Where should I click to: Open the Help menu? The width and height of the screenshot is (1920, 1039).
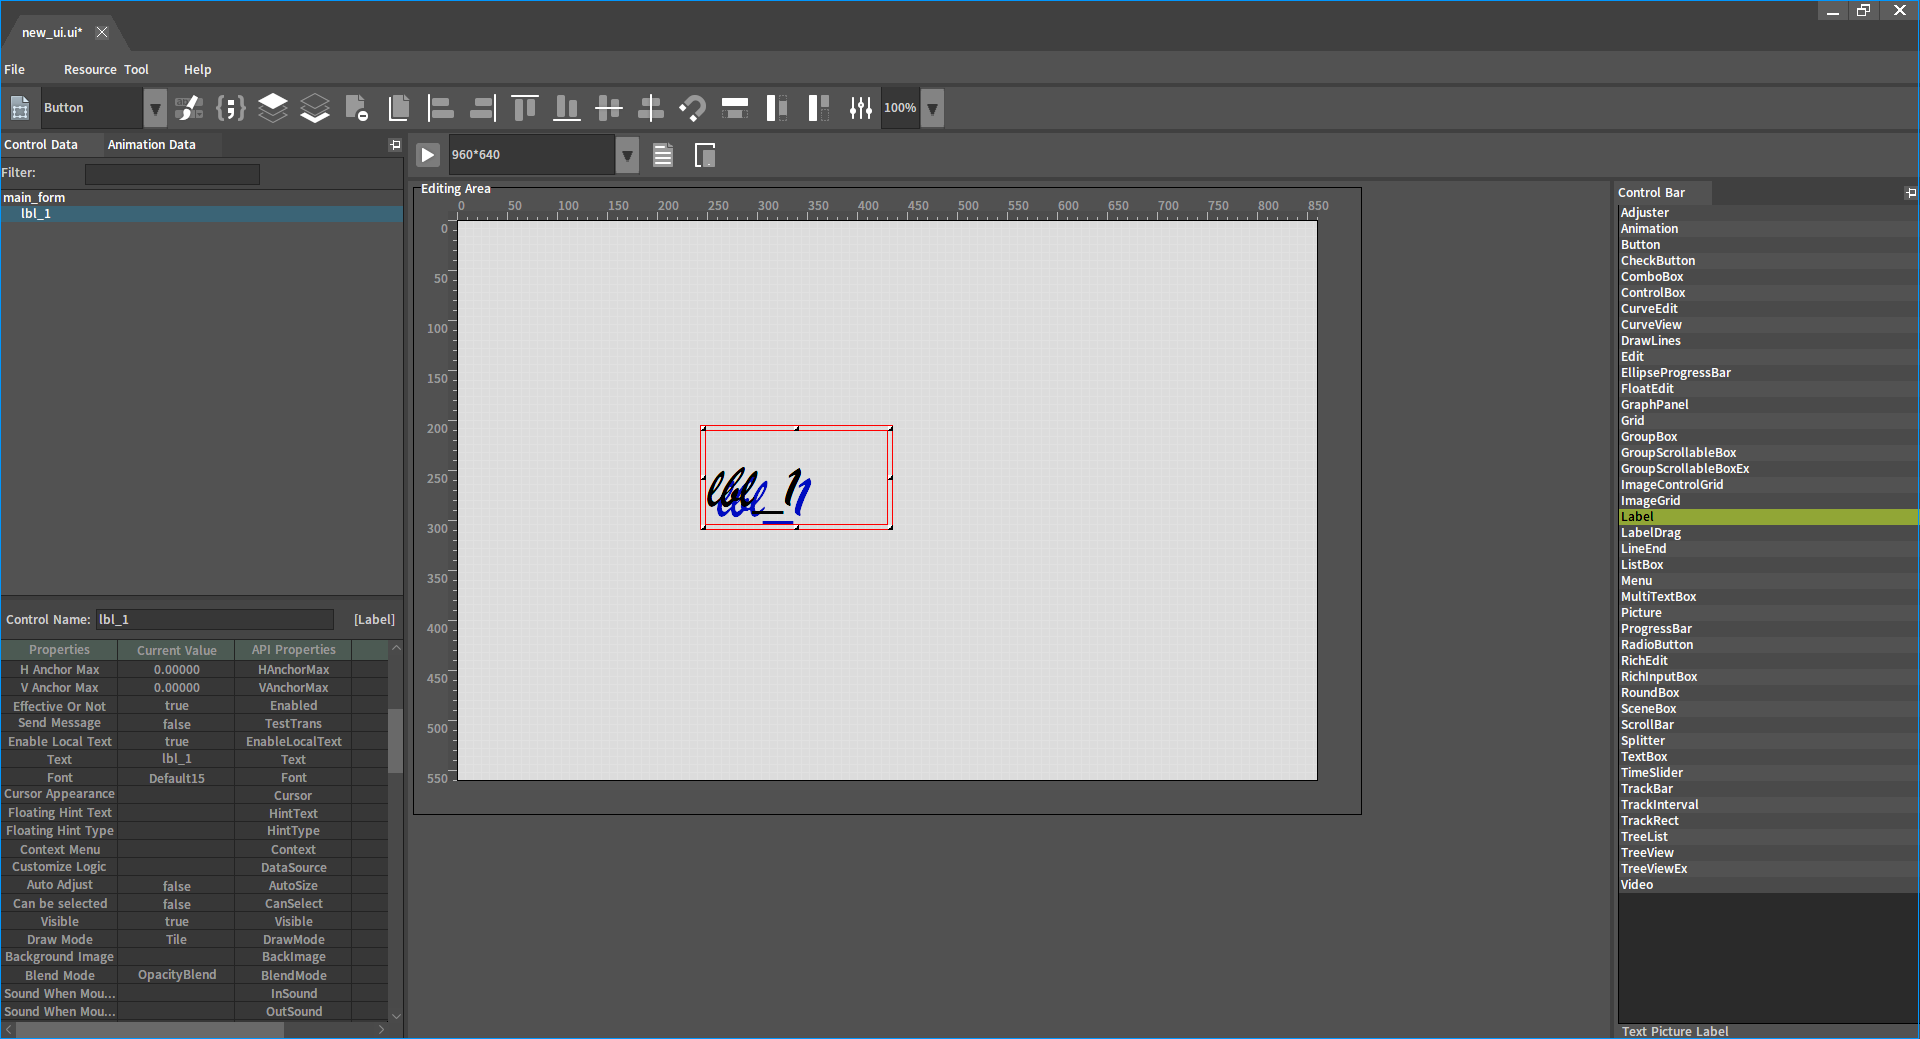[x=197, y=69]
